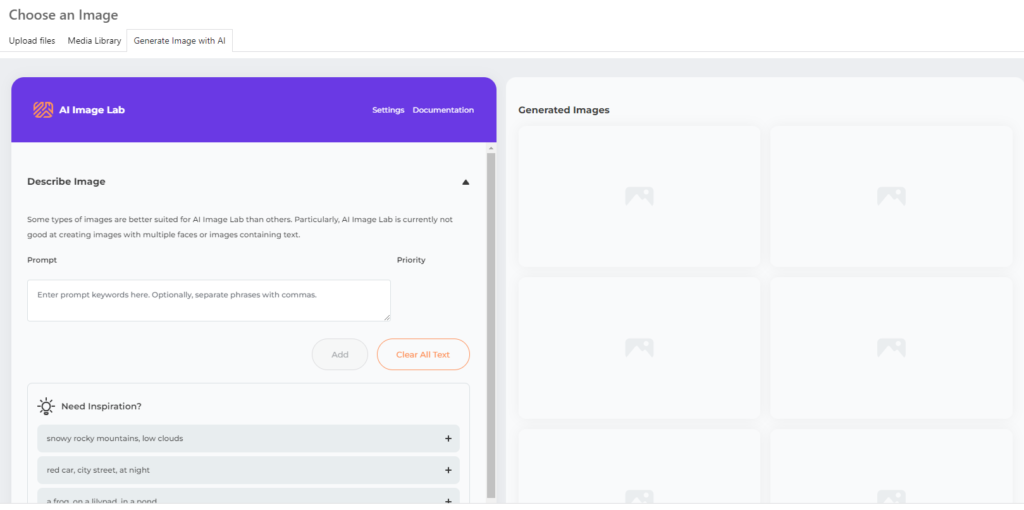
Task: Click the left image placeholder in the second row
Action: (x=639, y=347)
